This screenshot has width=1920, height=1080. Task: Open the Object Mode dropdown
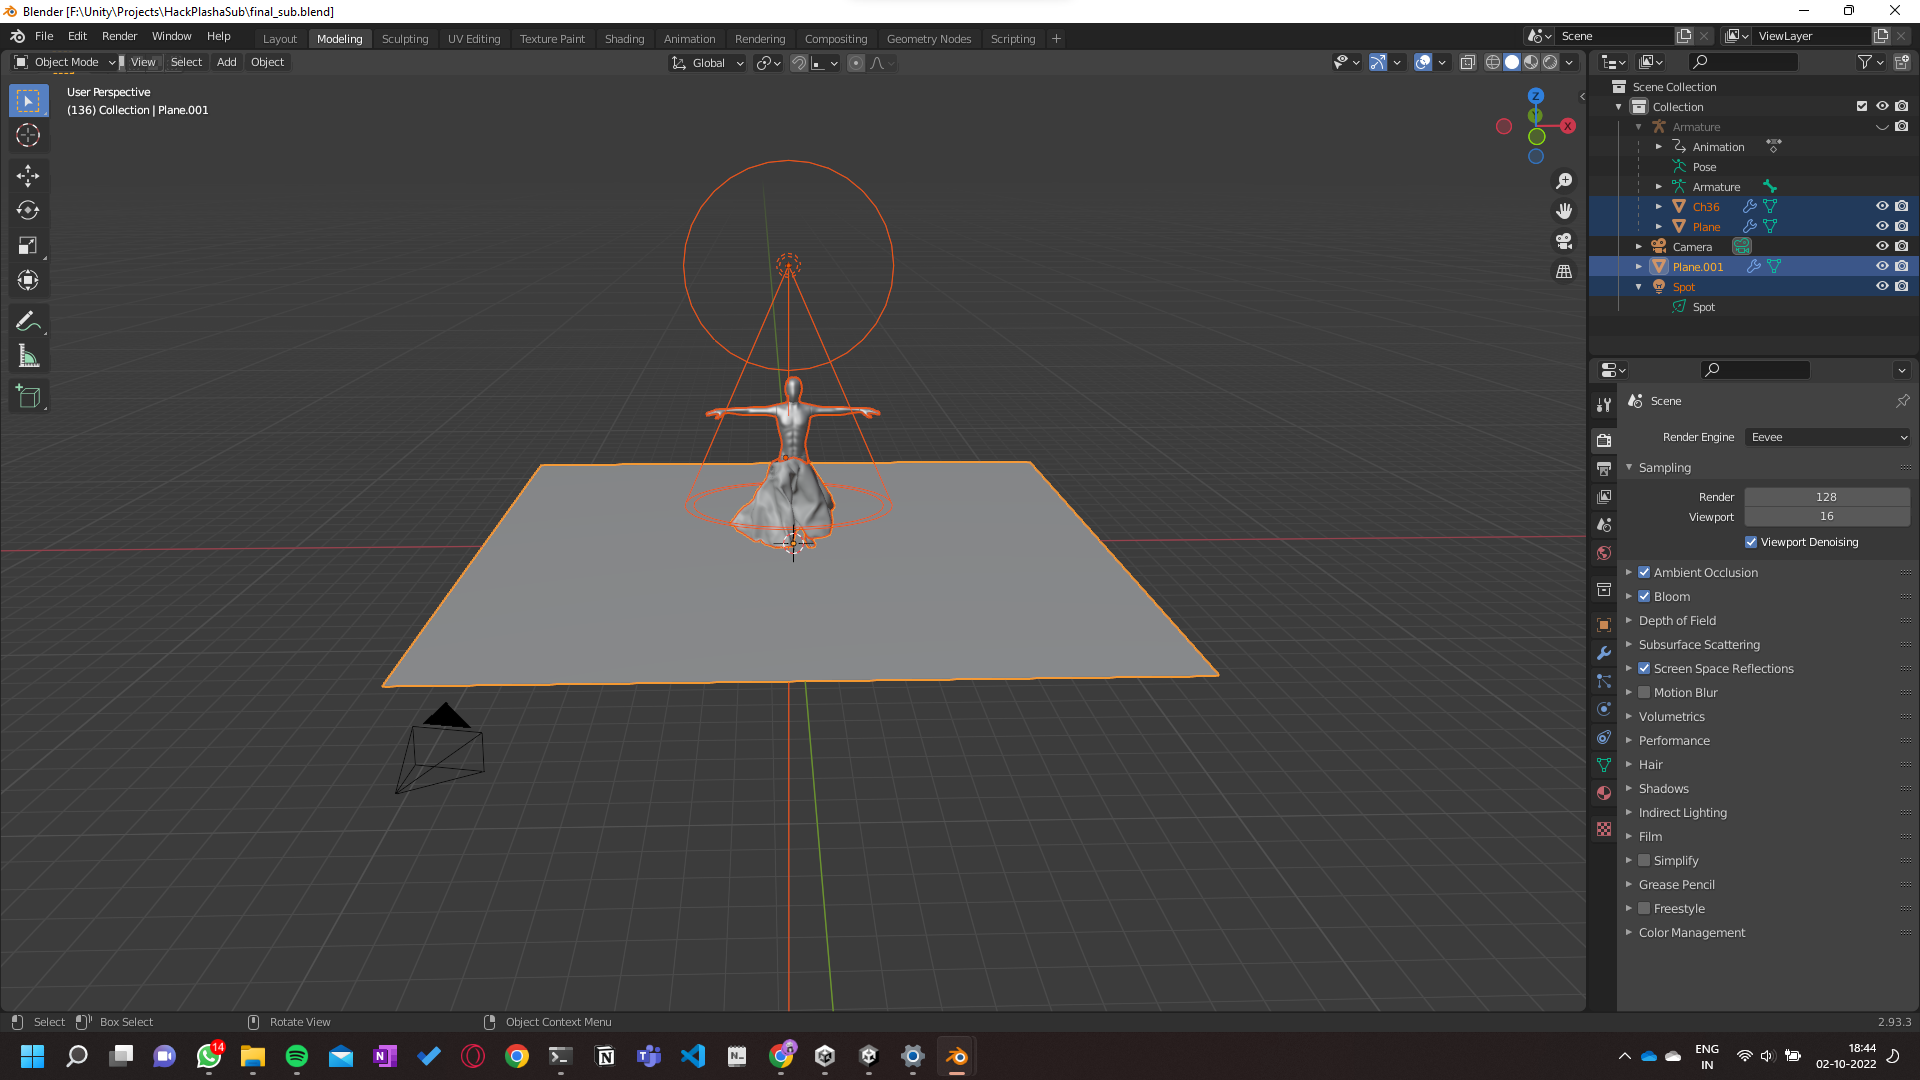(x=66, y=62)
